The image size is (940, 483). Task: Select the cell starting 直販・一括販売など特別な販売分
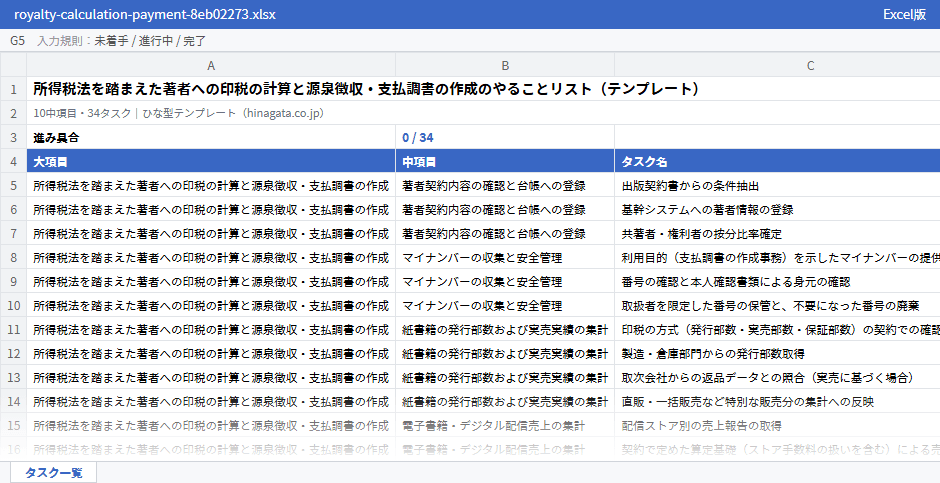coord(777,402)
